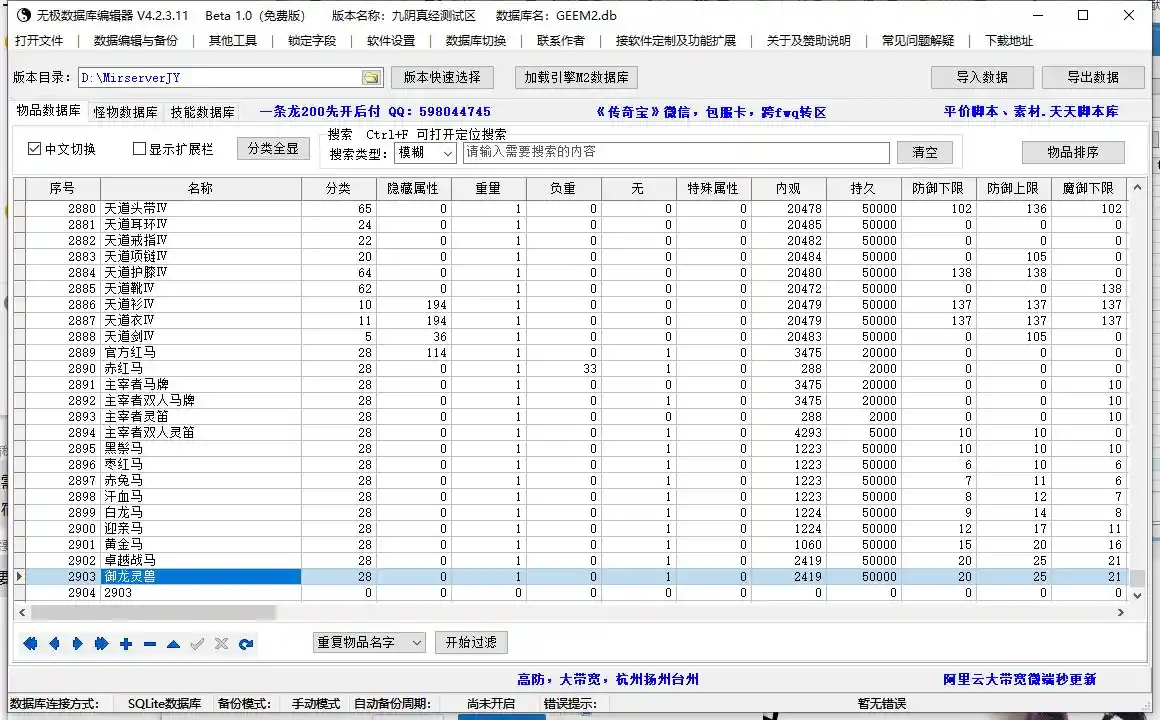Click 加载引擎M2数据库 button
This screenshot has width=1160, height=720.
(576, 77)
